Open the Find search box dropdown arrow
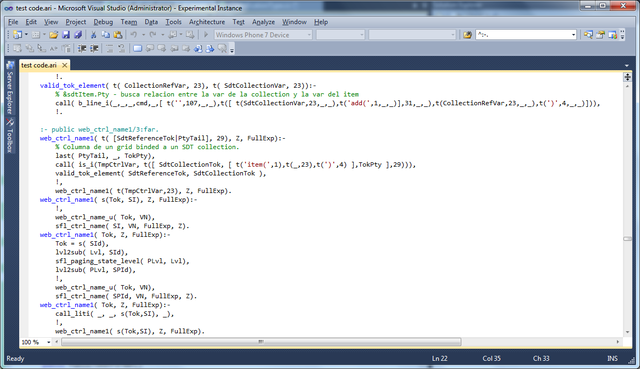640x369 pixels. 573,35
